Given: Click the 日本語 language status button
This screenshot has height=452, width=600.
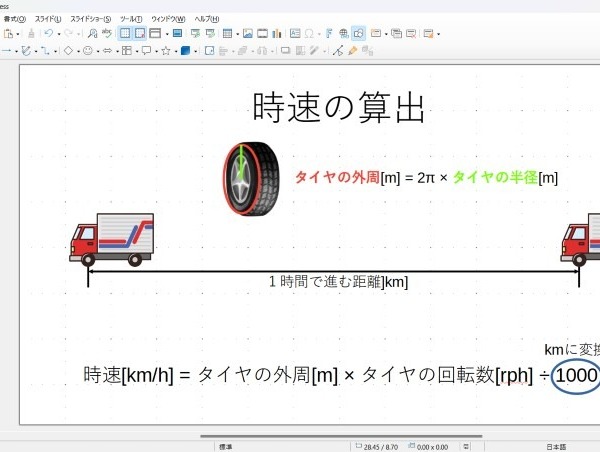Looking at the screenshot, I should point(556,447).
